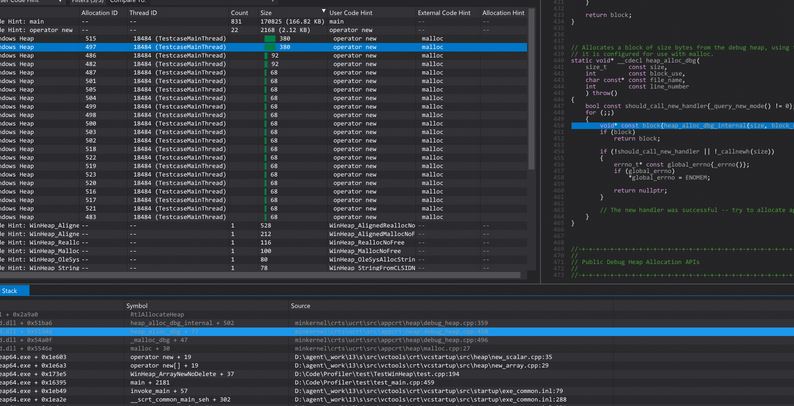Select the WinHeap_ArrayNewNoDelete + 37 stack frame
The image size is (794, 406).
pyautogui.click(x=397, y=374)
